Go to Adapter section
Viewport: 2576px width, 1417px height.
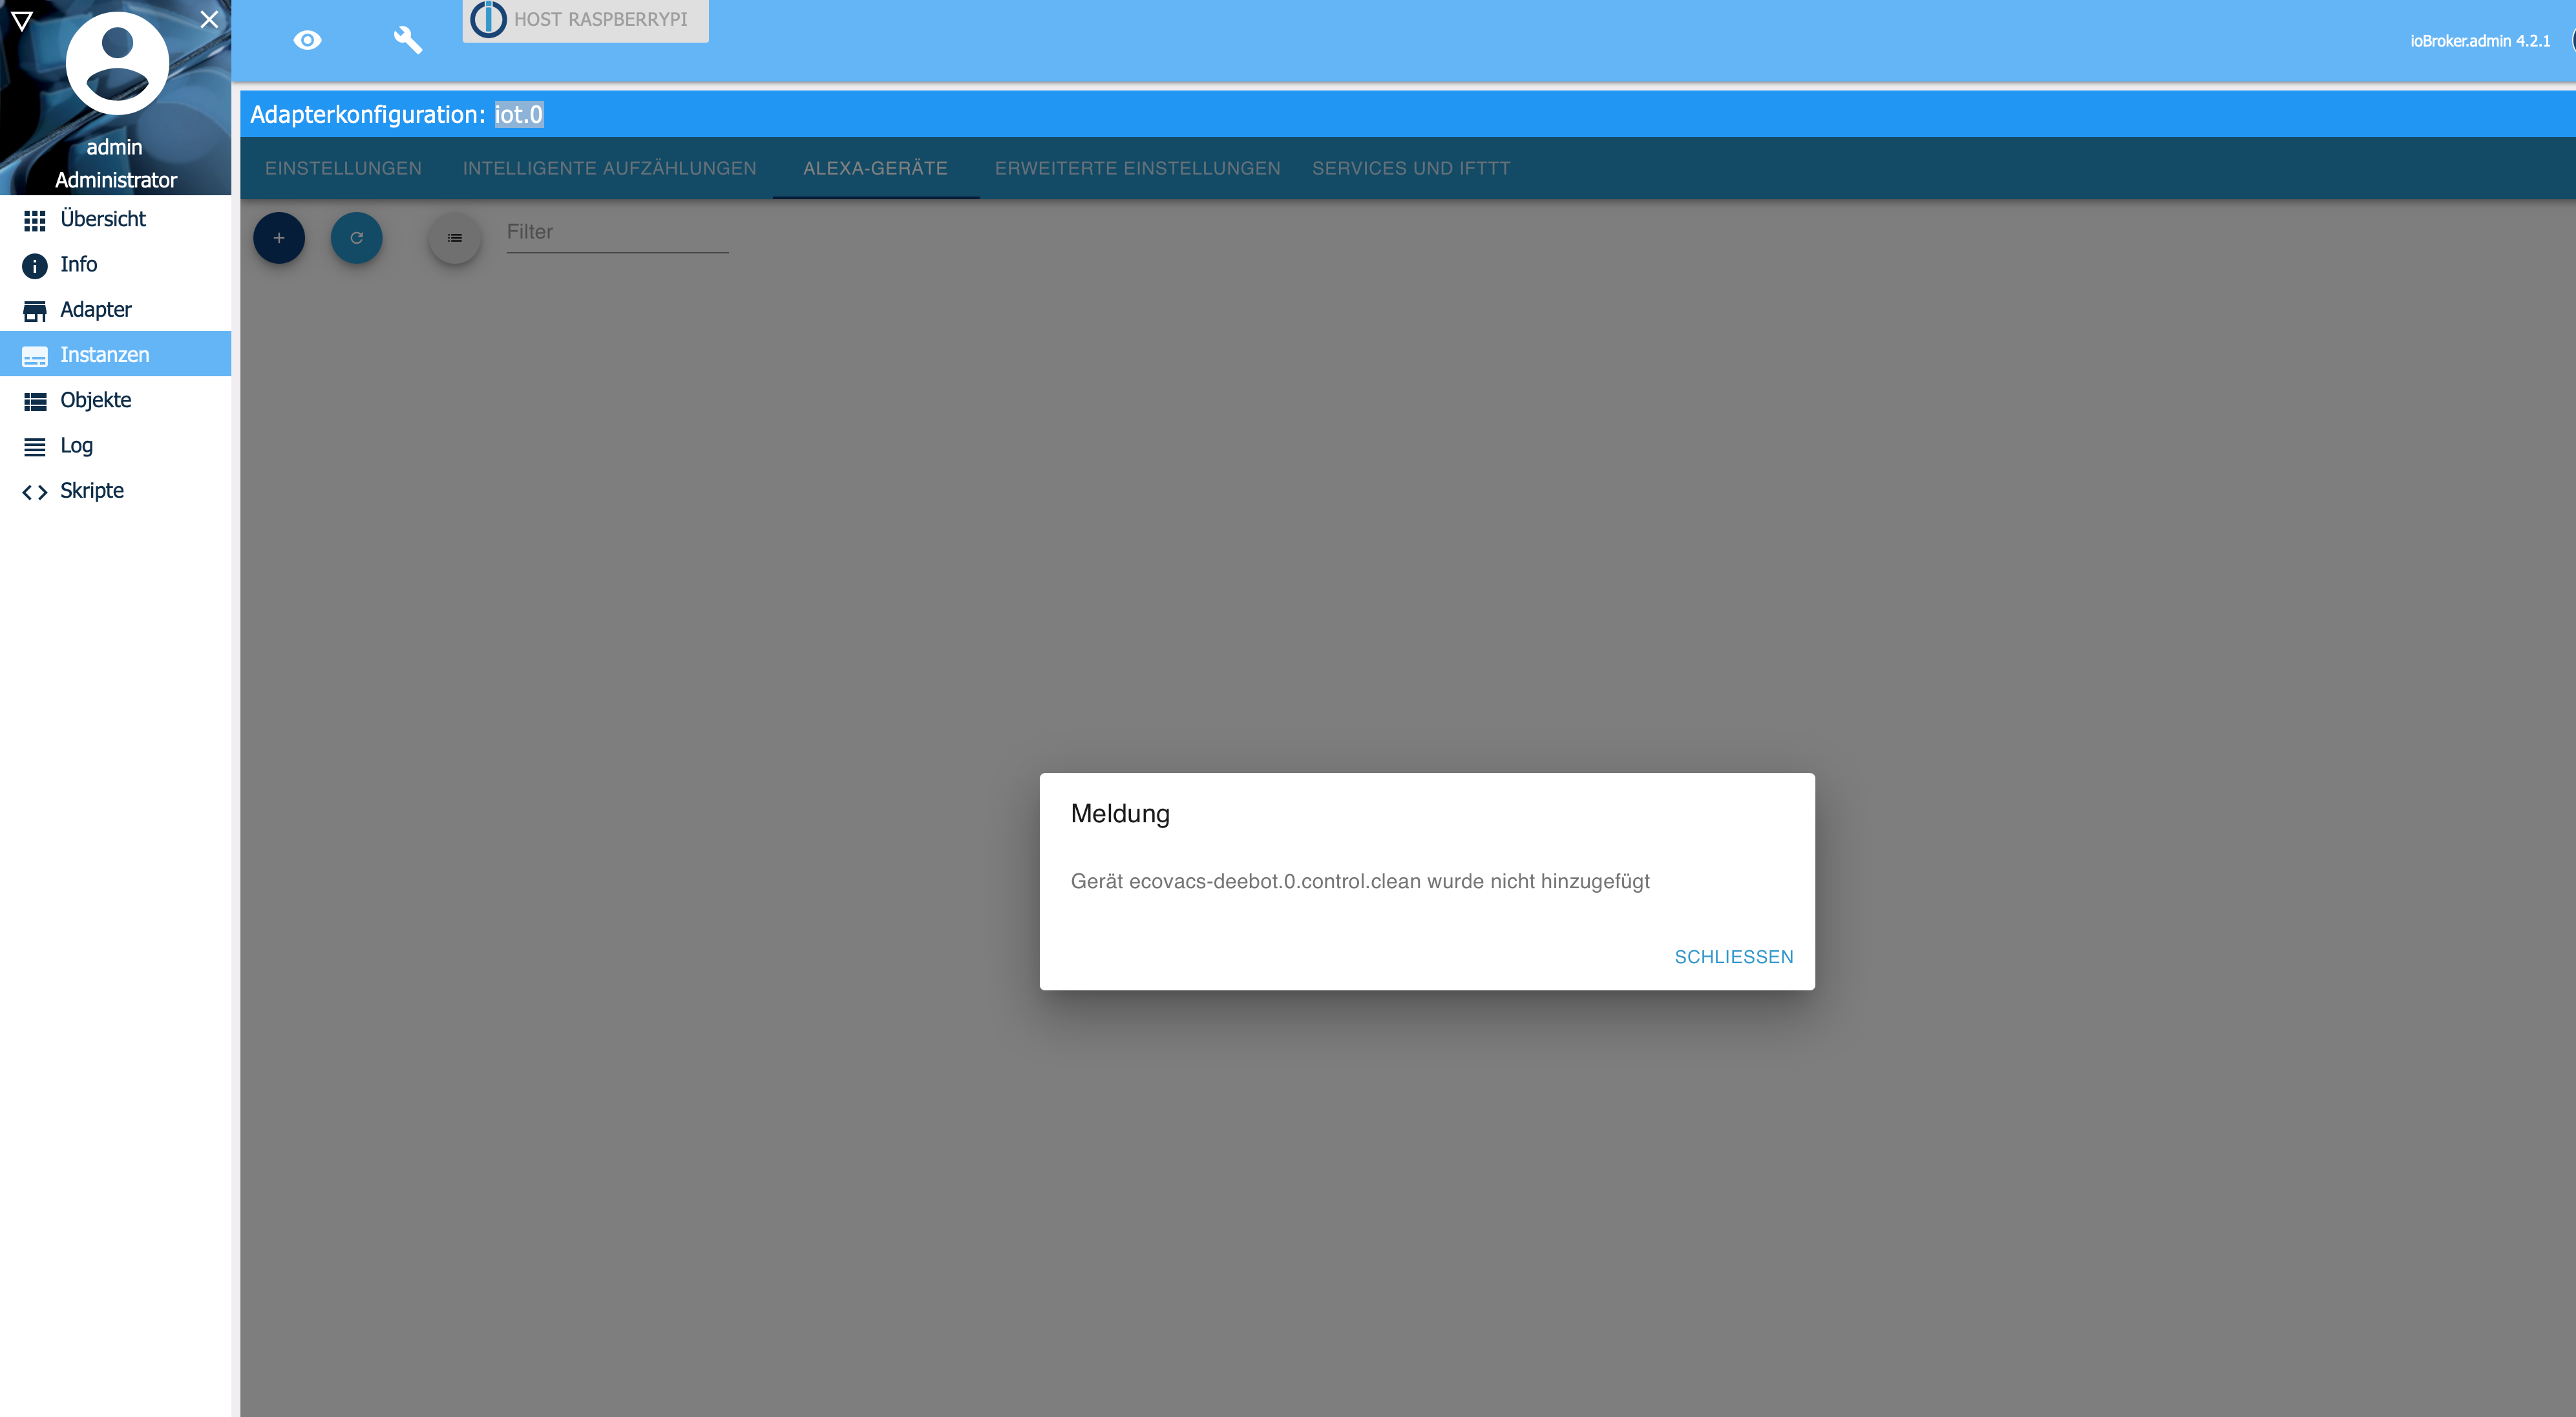[x=95, y=309]
